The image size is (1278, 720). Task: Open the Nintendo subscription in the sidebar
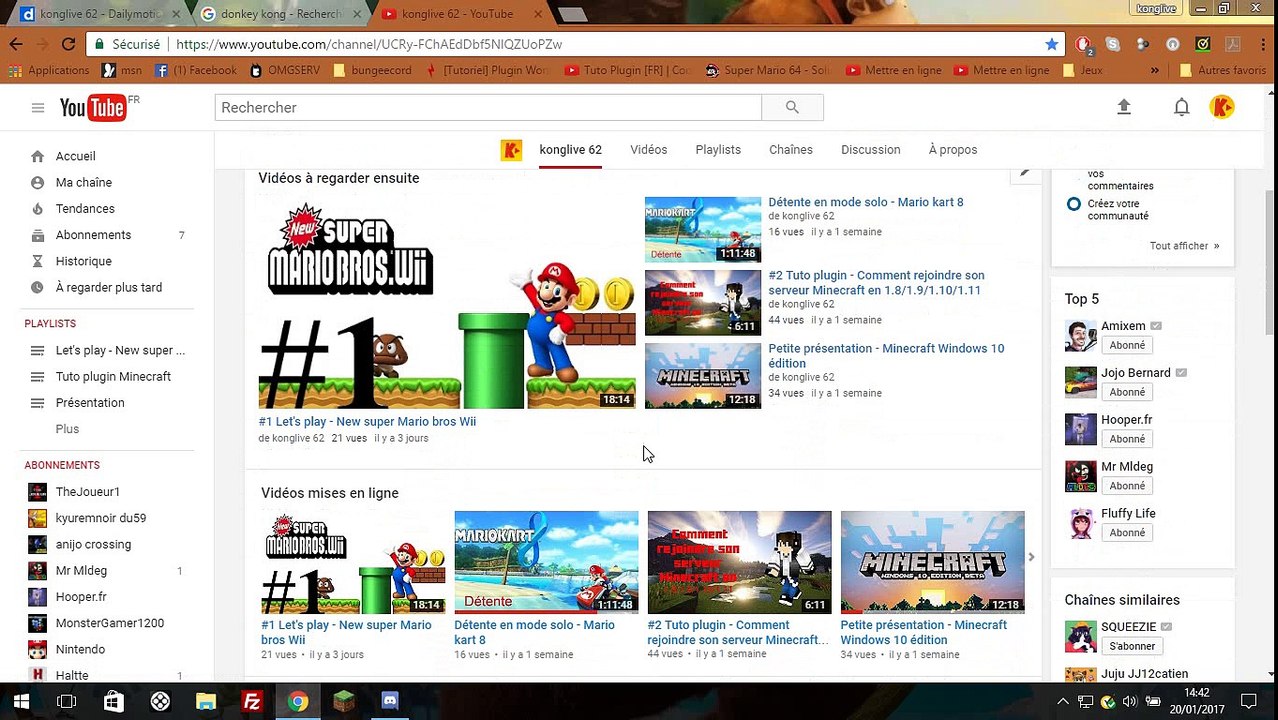point(80,649)
